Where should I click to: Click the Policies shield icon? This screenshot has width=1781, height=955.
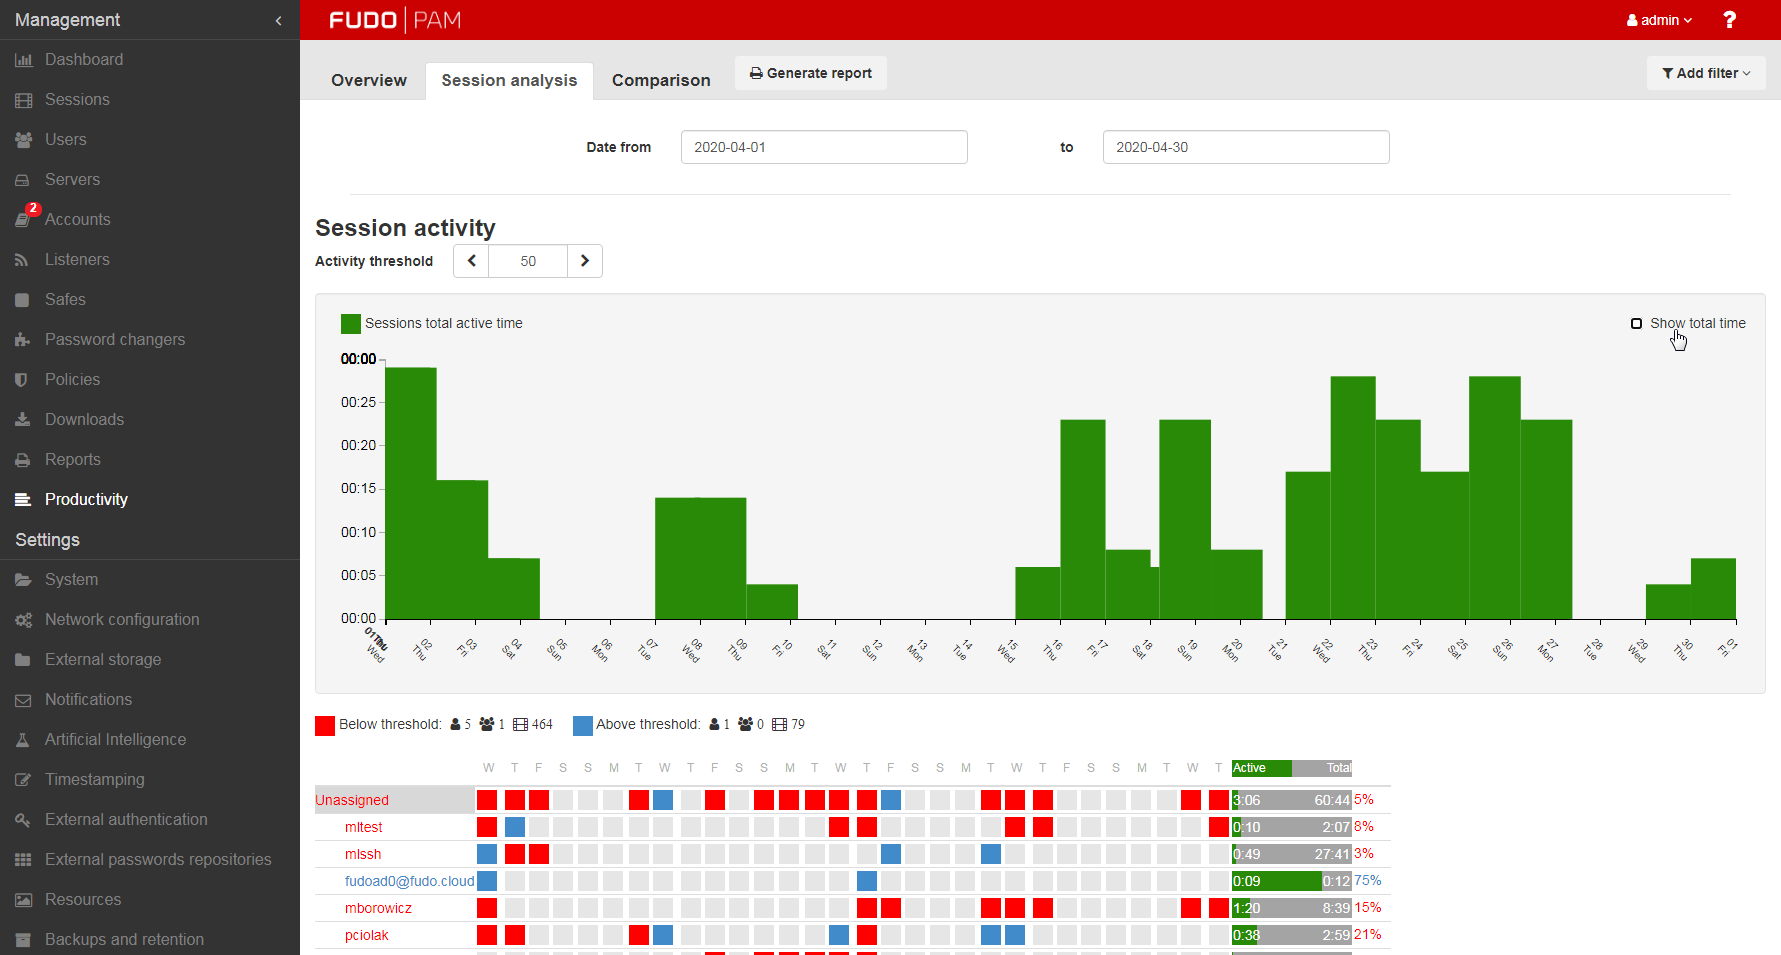(23, 380)
